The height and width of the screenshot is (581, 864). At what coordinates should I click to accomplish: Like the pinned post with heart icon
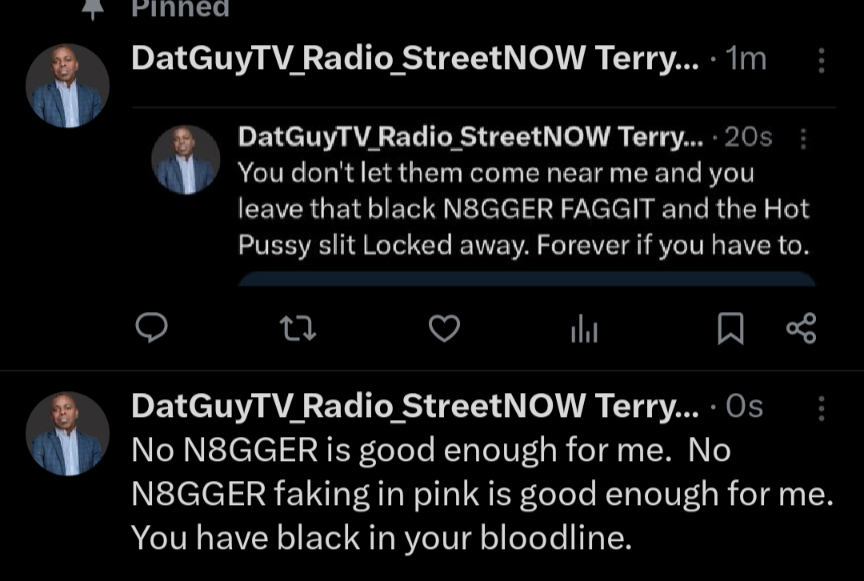tap(444, 328)
